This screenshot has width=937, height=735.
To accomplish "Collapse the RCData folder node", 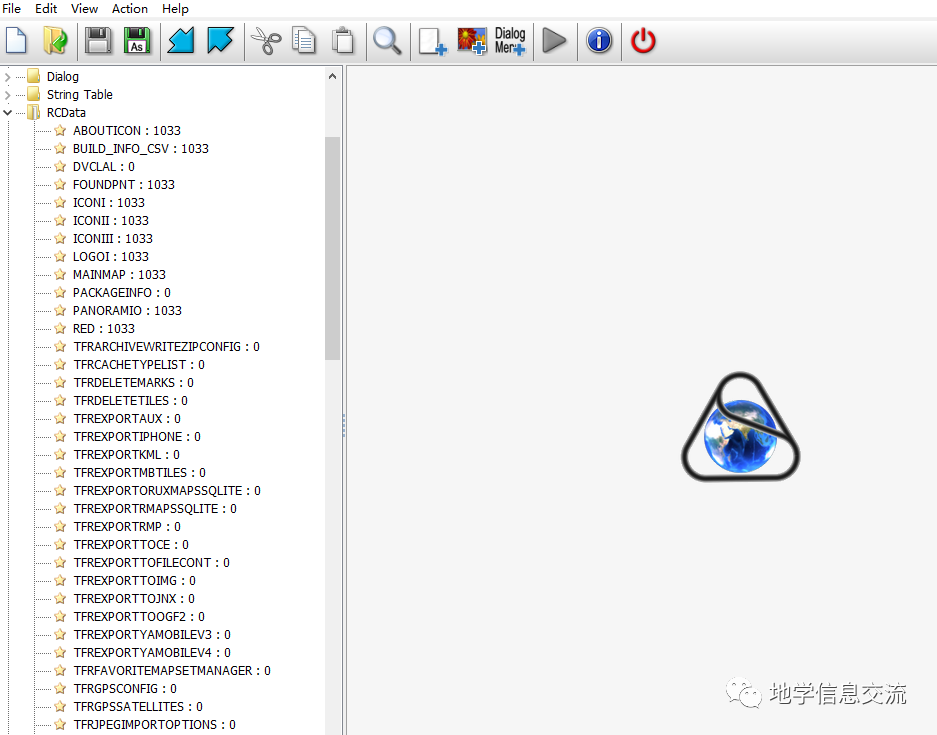I will 7,113.
